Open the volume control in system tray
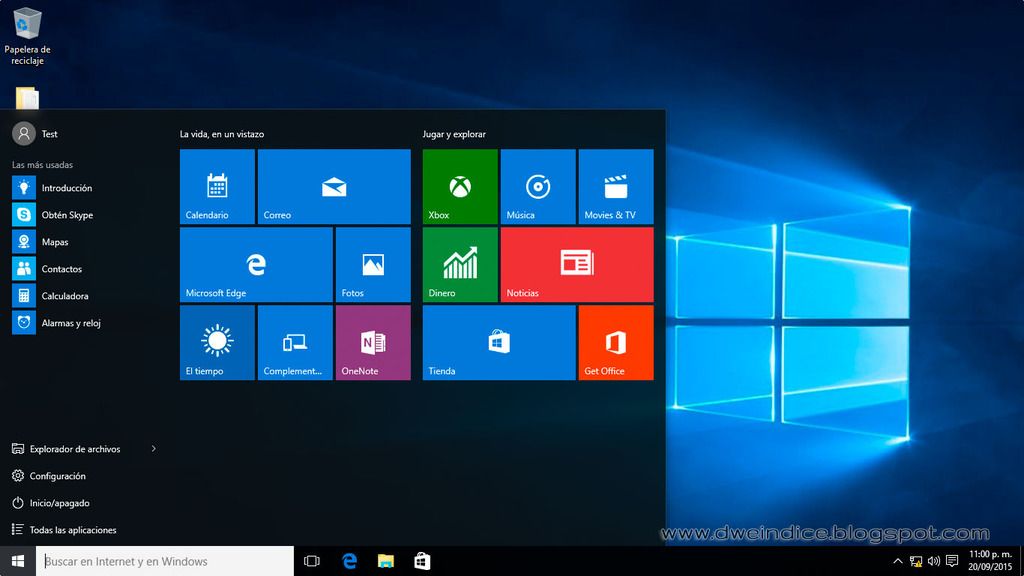The image size is (1024, 576). point(933,562)
